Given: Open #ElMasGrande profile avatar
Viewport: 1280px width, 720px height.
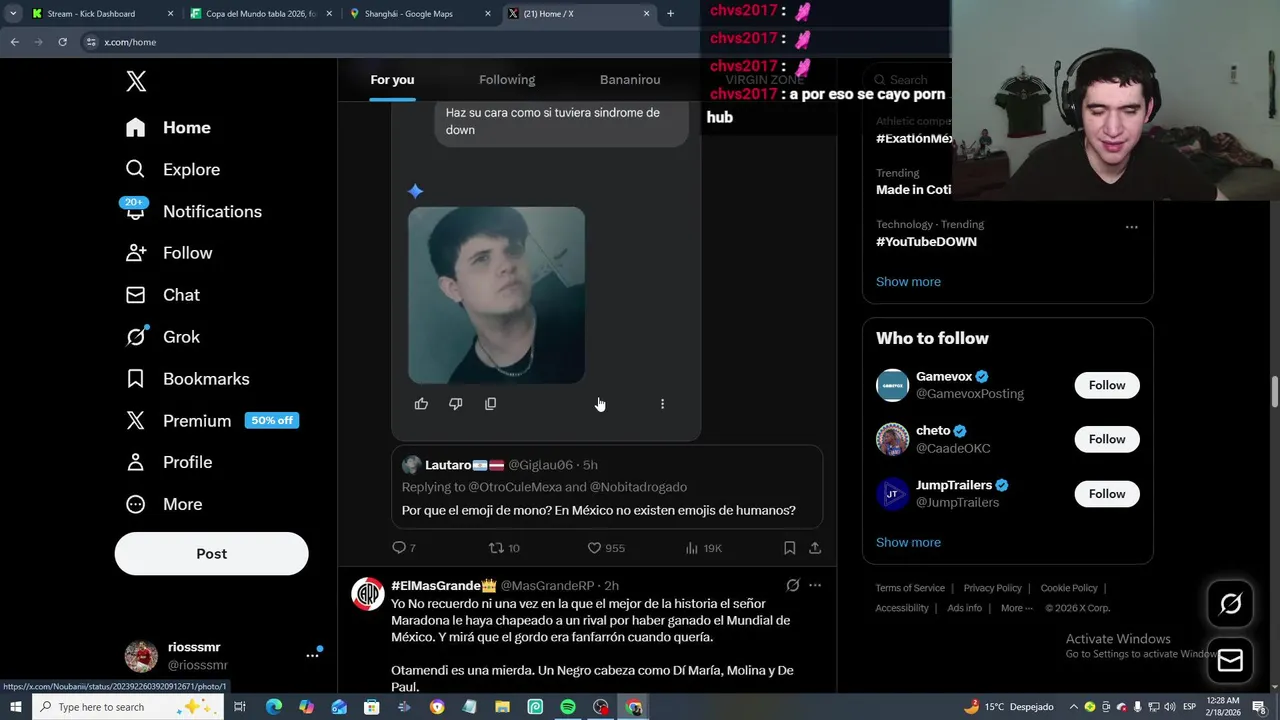Looking at the screenshot, I should 367,594.
